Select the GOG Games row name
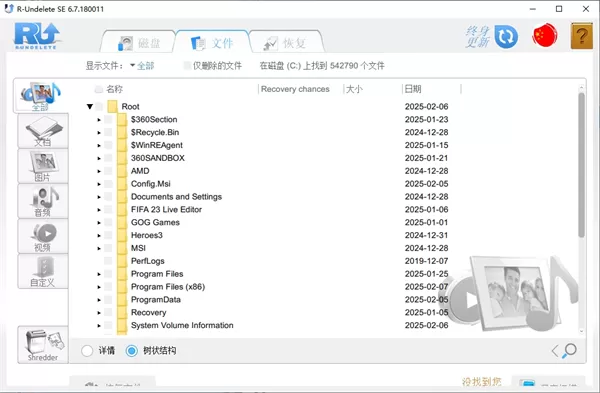The width and height of the screenshot is (600, 393). coord(155,222)
